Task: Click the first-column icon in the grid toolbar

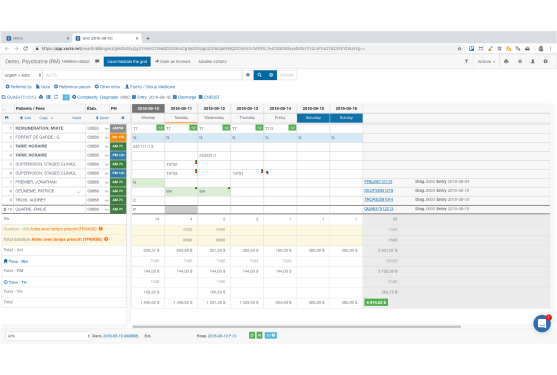Action: [x=7, y=118]
